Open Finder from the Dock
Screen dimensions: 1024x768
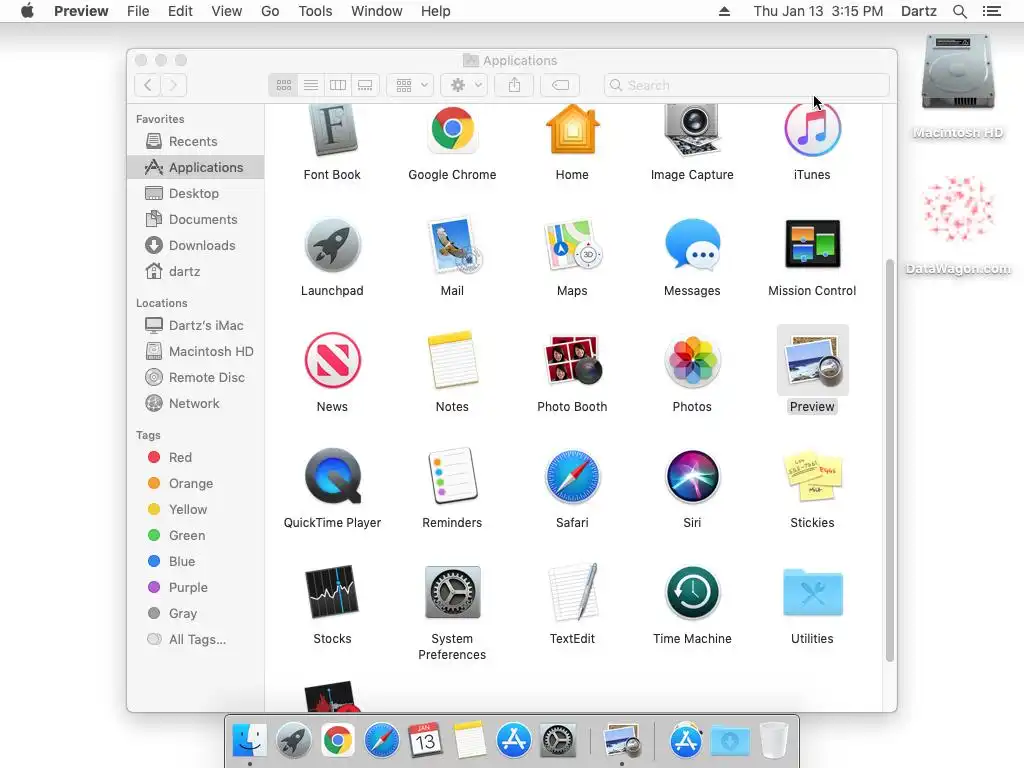pos(249,740)
